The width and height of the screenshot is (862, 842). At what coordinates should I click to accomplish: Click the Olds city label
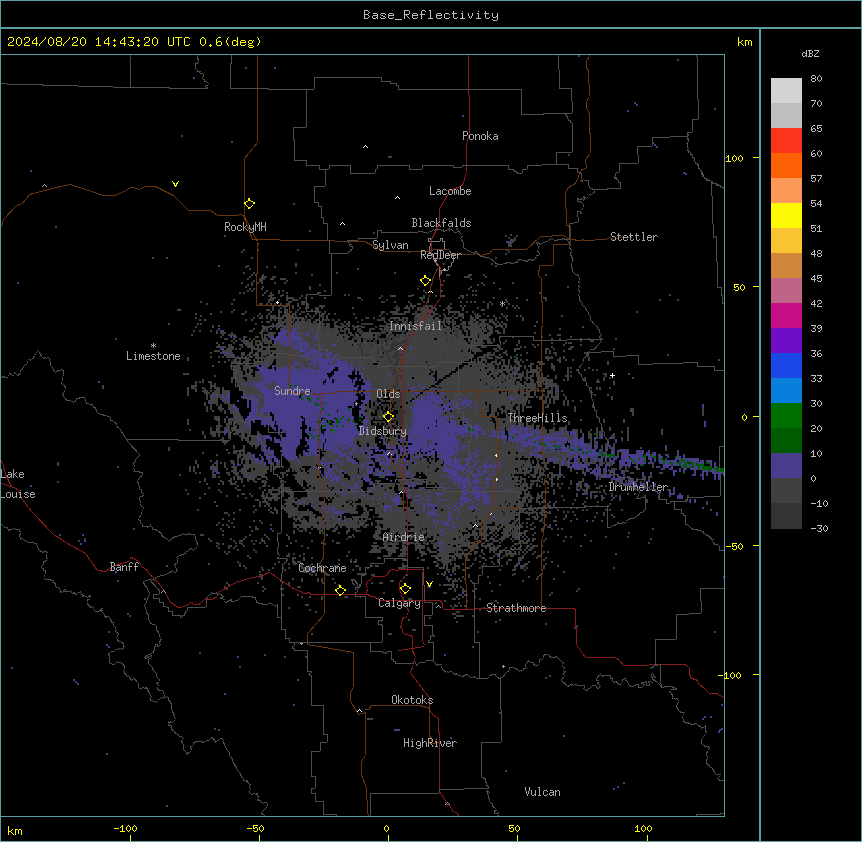(388, 394)
